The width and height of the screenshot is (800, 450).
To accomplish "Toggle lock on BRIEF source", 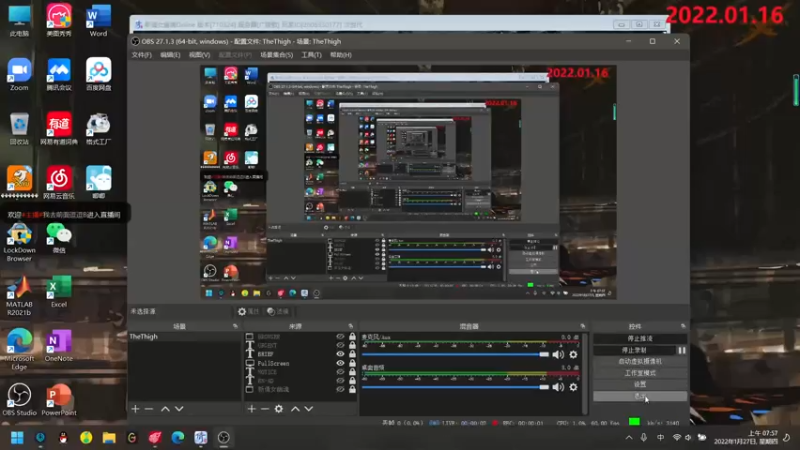I will tap(352, 354).
